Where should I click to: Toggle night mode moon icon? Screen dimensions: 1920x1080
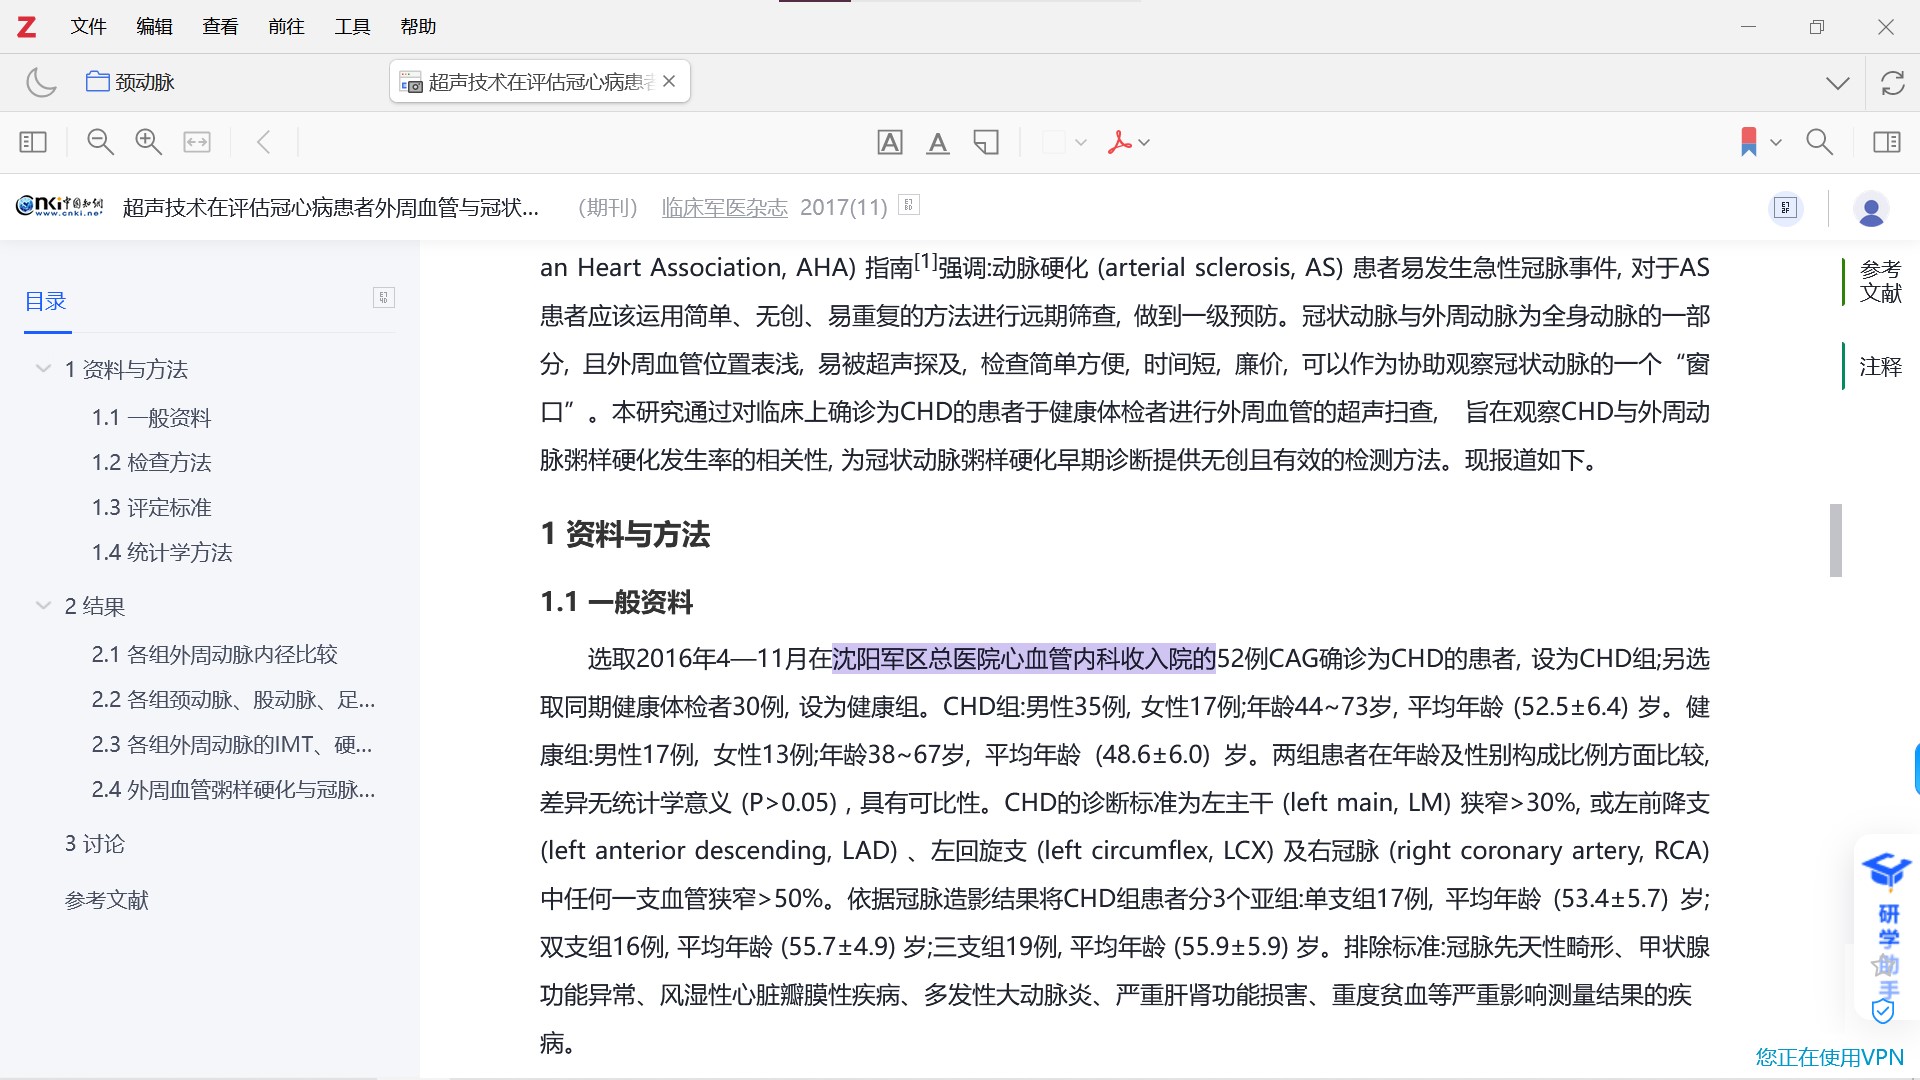point(41,82)
